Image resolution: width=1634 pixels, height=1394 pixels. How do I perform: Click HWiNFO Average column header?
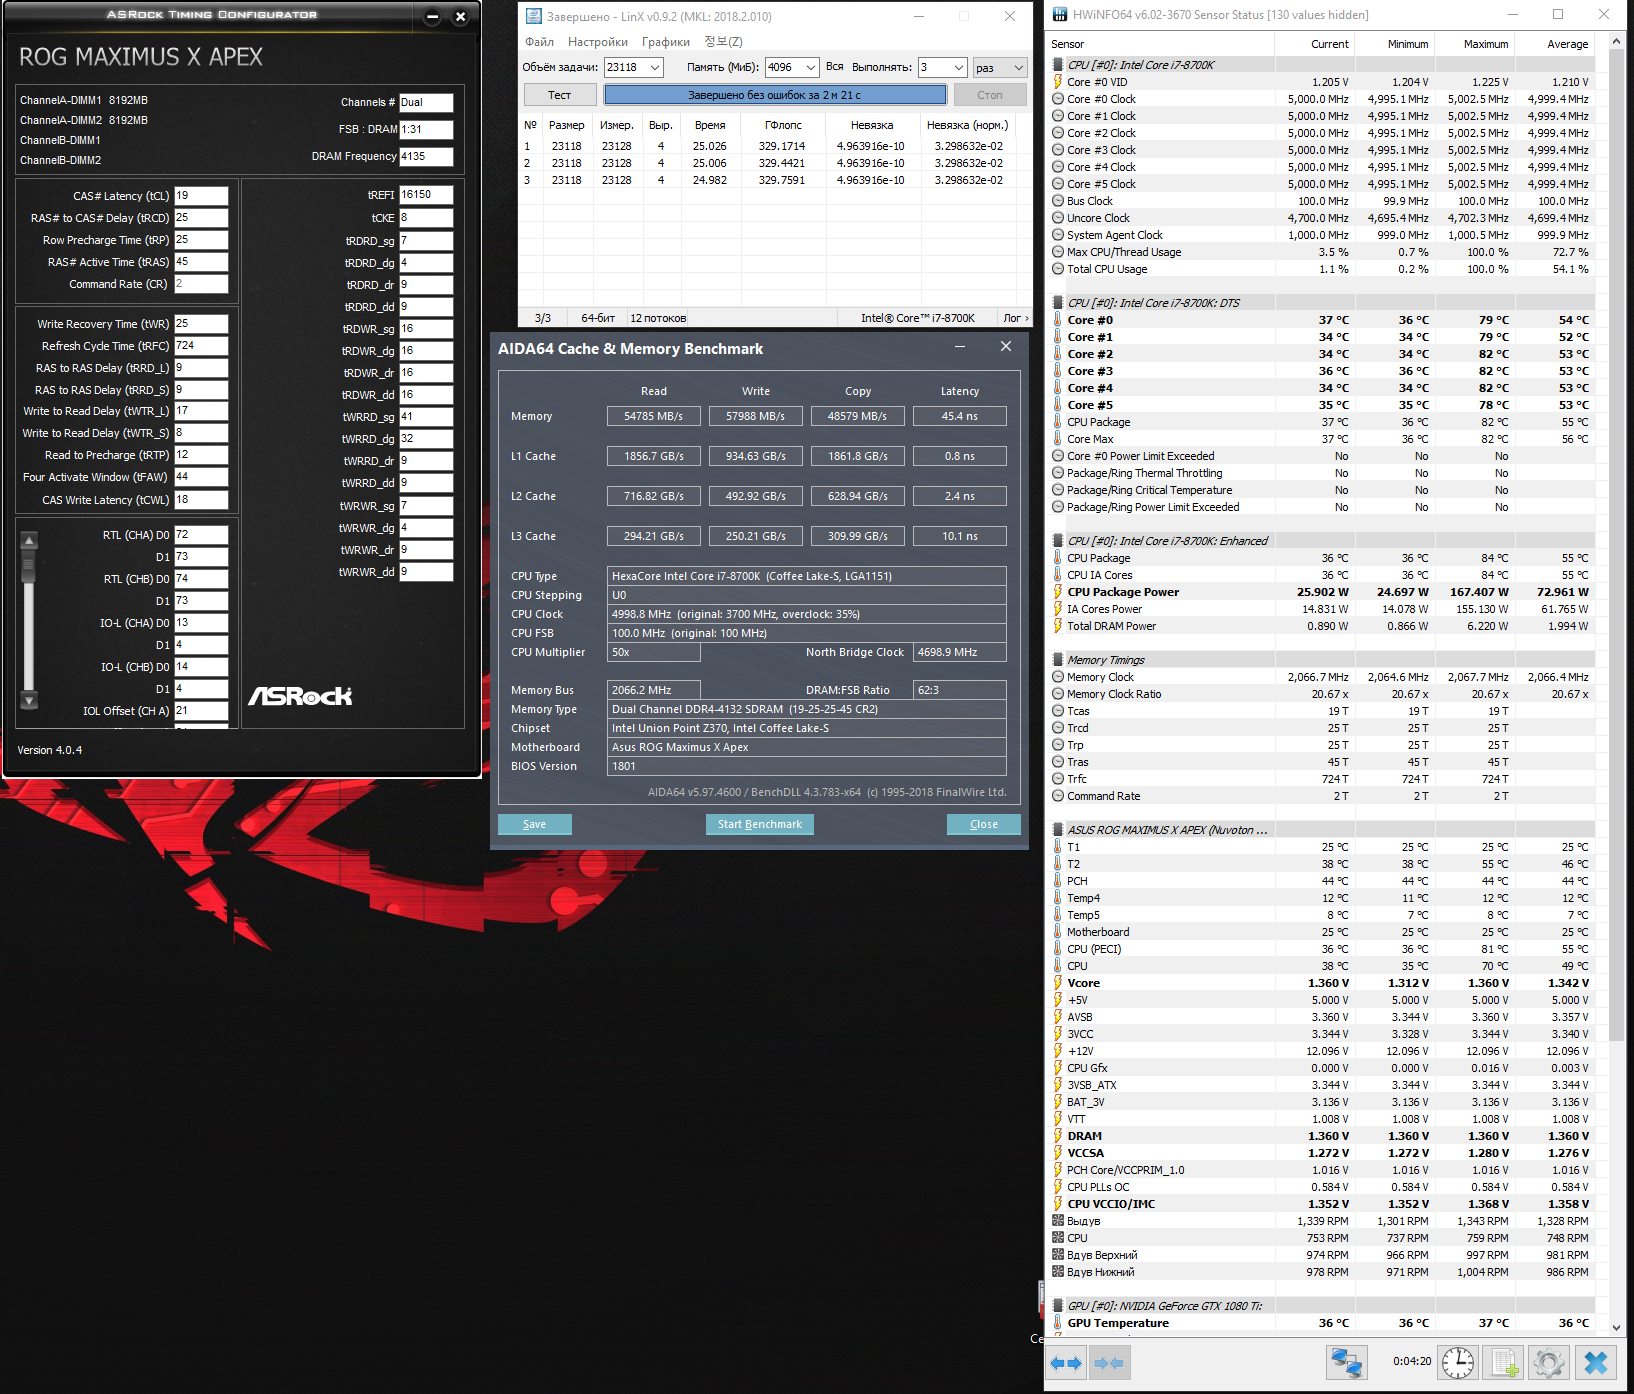(x=1554, y=44)
